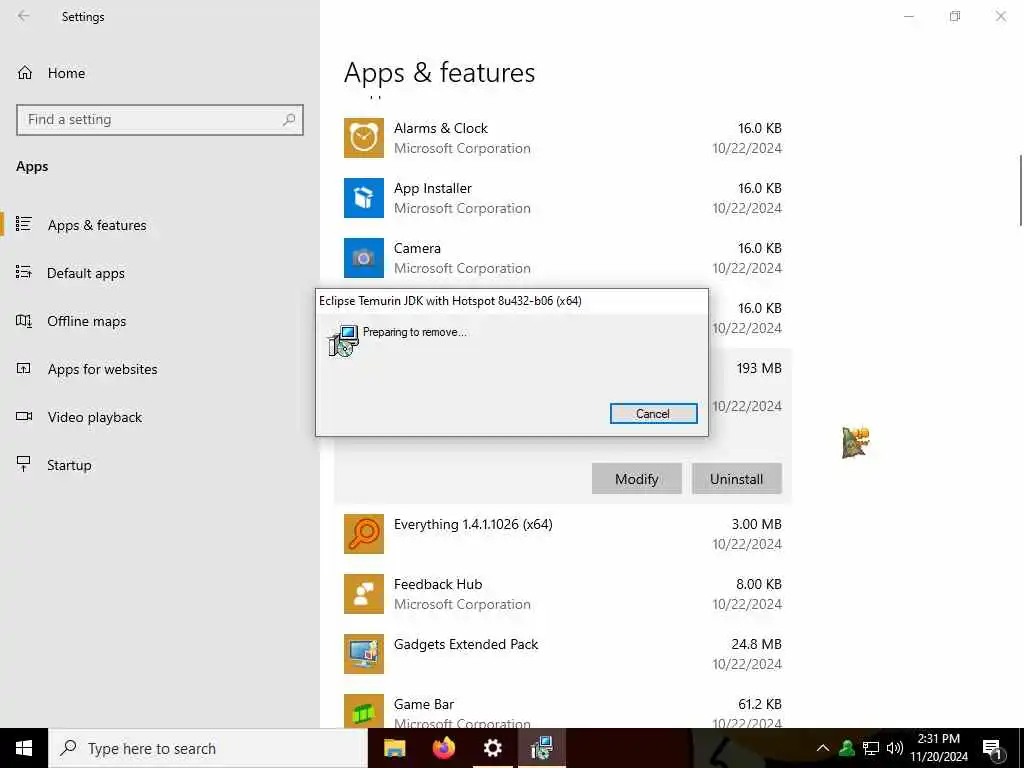
Task: Open the taskbar volume control
Action: [x=895, y=748]
